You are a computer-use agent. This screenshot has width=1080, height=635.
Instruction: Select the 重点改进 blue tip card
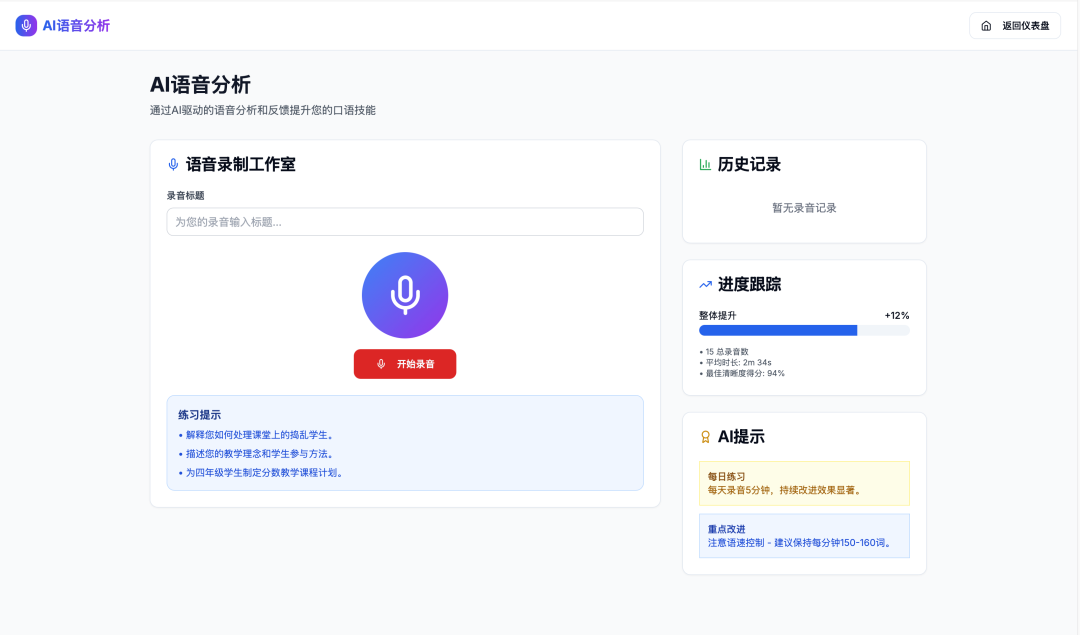pyautogui.click(x=804, y=536)
